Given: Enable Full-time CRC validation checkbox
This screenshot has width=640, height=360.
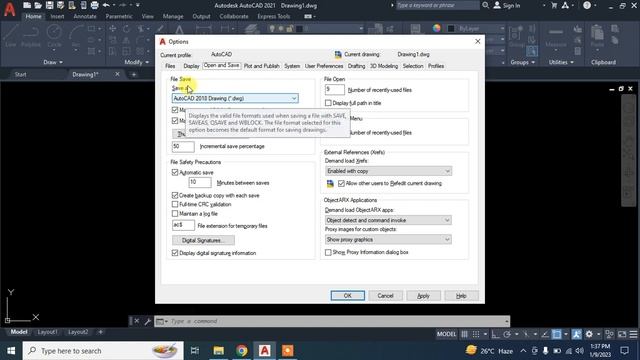Looking at the screenshot, I should click(175, 204).
